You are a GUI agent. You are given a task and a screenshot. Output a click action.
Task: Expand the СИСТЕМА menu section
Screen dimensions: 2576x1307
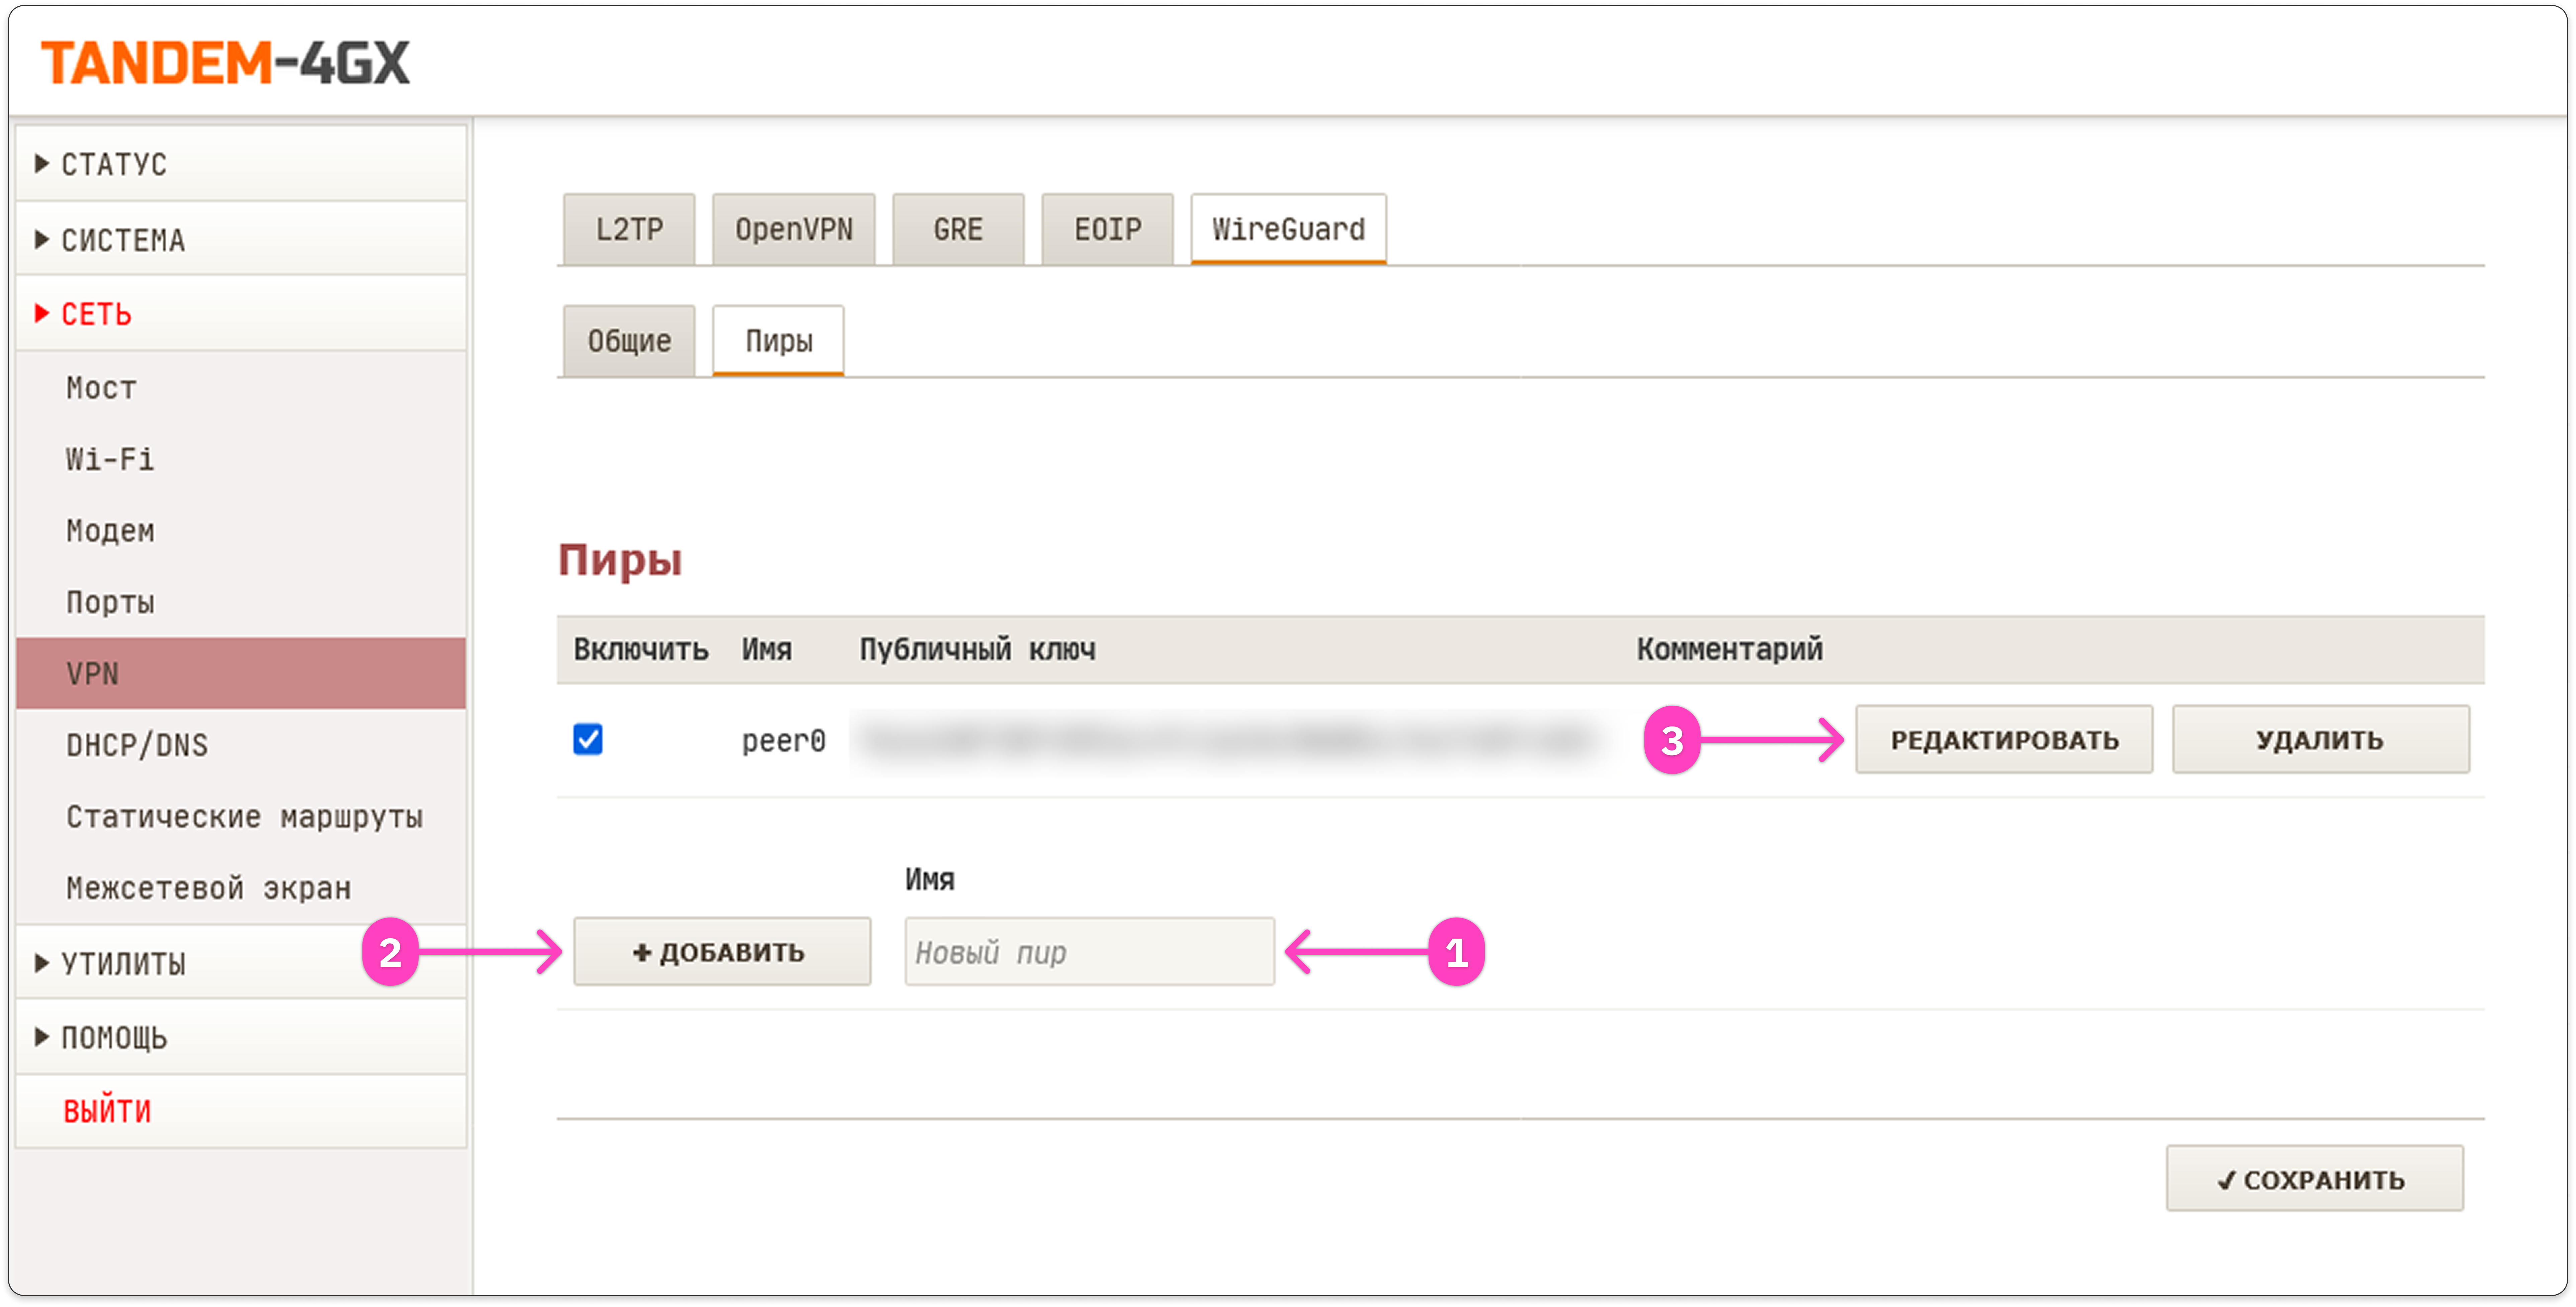[x=122, y=240]
